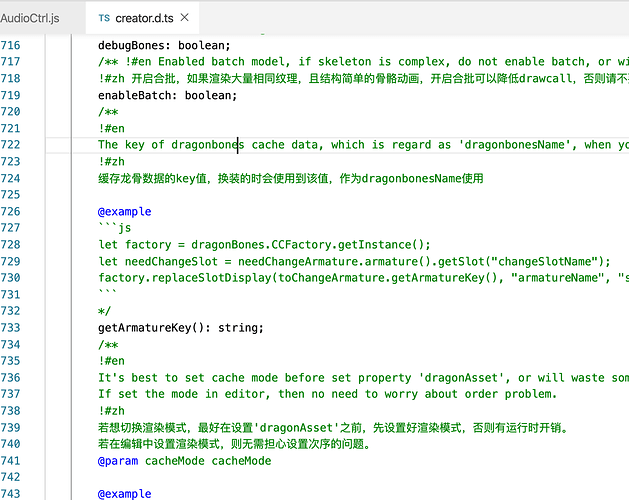The height and width of the screenshot is (500, 629).
Task: Click the '!#en' marker on line 721
Action: [x=112, y=128]
